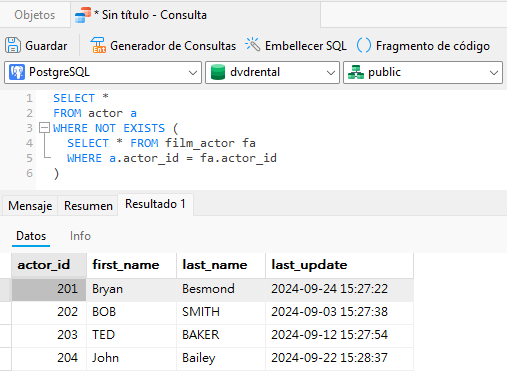Click the query tab icon beside Sin título
The width and height of the screenshot is (507, 371).
pos(83,15)
